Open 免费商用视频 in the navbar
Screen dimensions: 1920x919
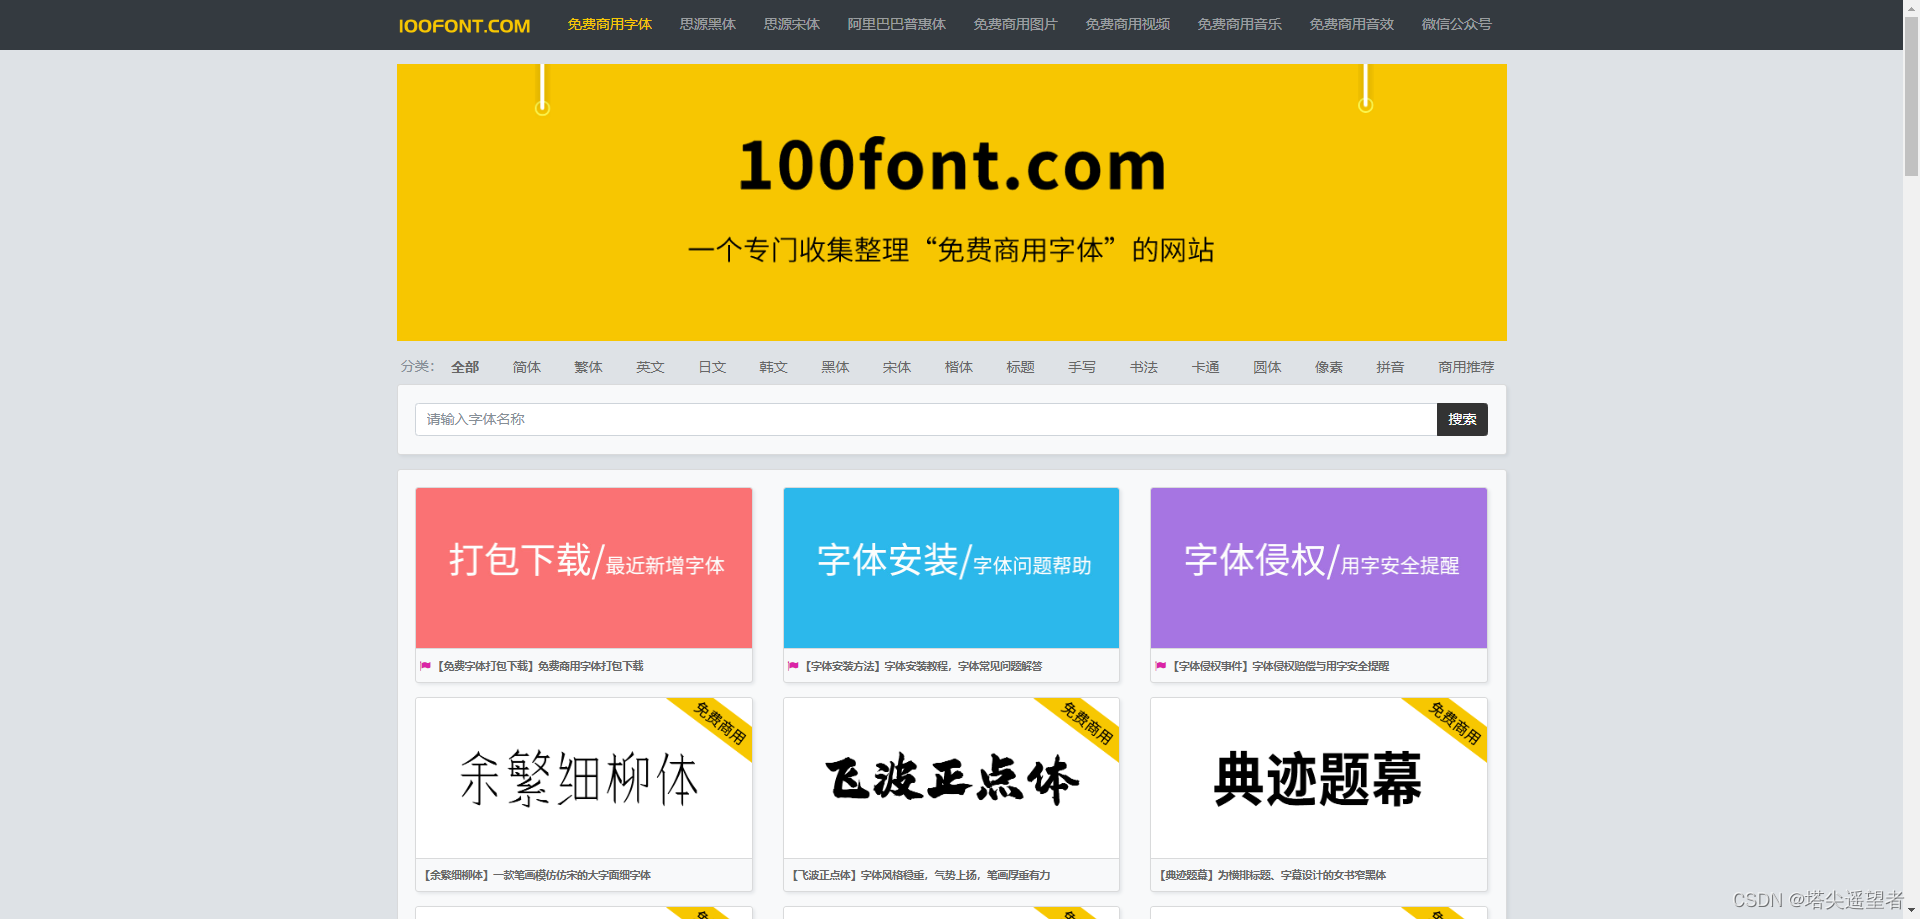coord(1127,24)
